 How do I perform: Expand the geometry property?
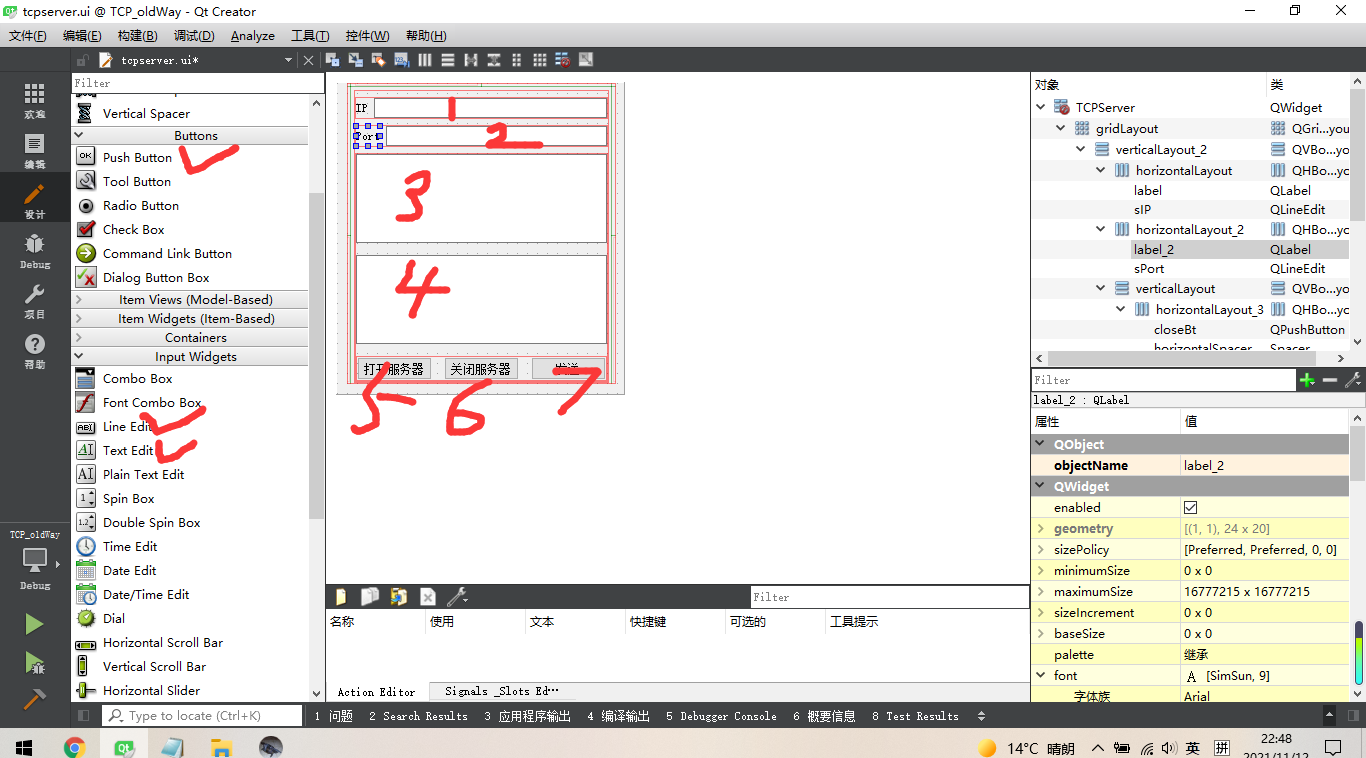click(x=1041, y=528)
